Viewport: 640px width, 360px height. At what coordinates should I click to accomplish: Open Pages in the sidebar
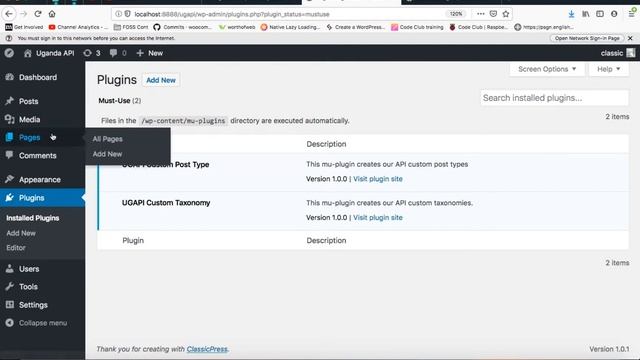pyautogui.click(x=29, y=138)
